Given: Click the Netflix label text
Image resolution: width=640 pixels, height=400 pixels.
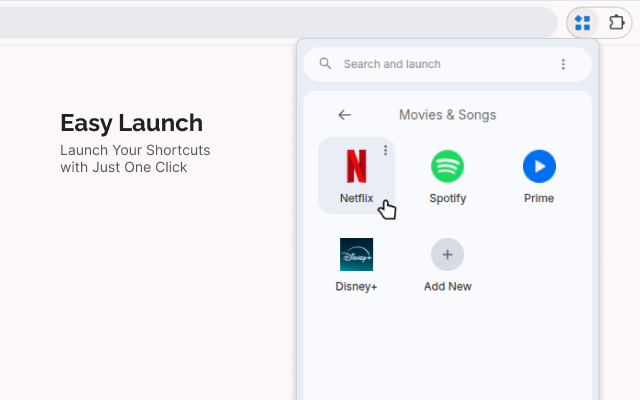Looking at the screenshot, I should coord(356,198).
